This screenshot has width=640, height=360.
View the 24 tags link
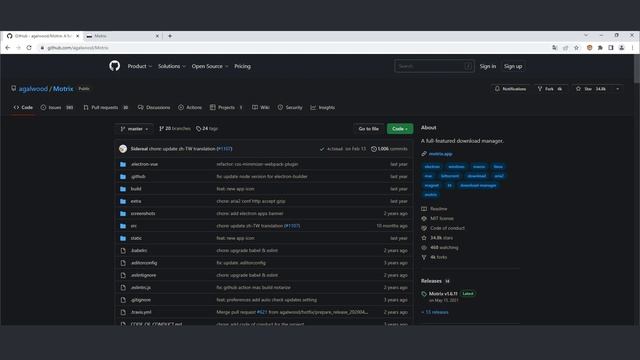tap(207, 129)
